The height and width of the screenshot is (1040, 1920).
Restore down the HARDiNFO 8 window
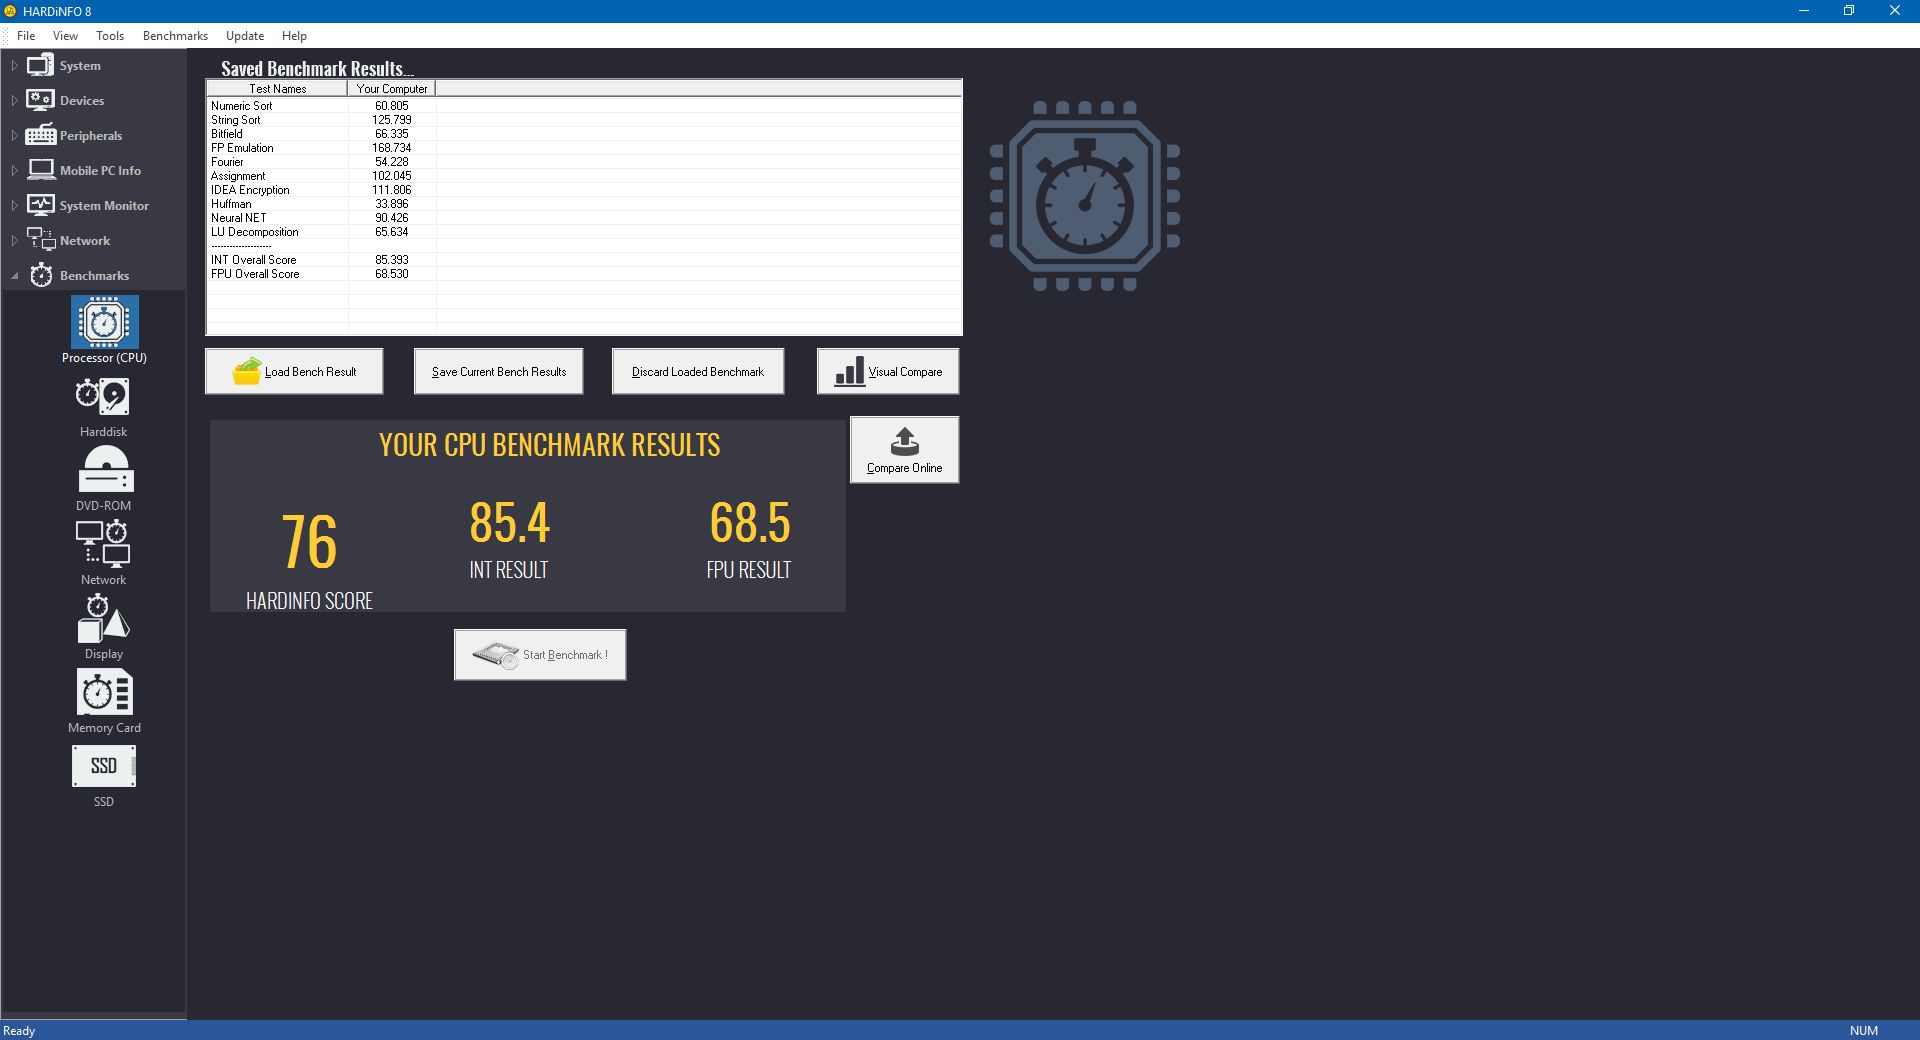(x=1849, y=11)
